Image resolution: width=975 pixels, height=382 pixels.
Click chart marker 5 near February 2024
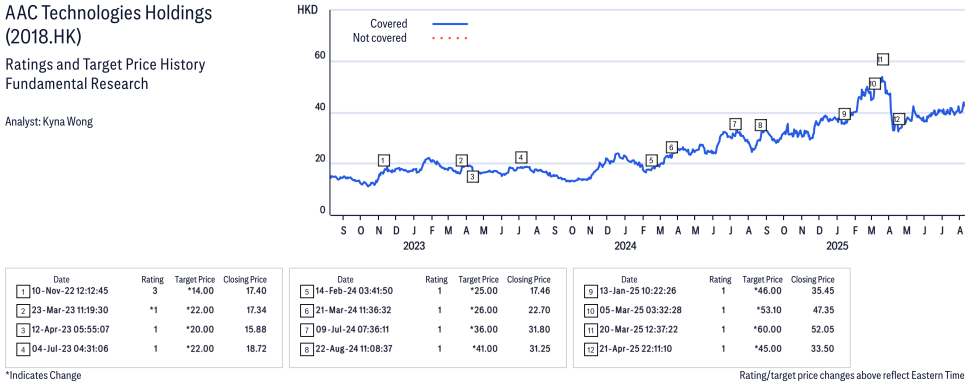[x=651, y=161]
